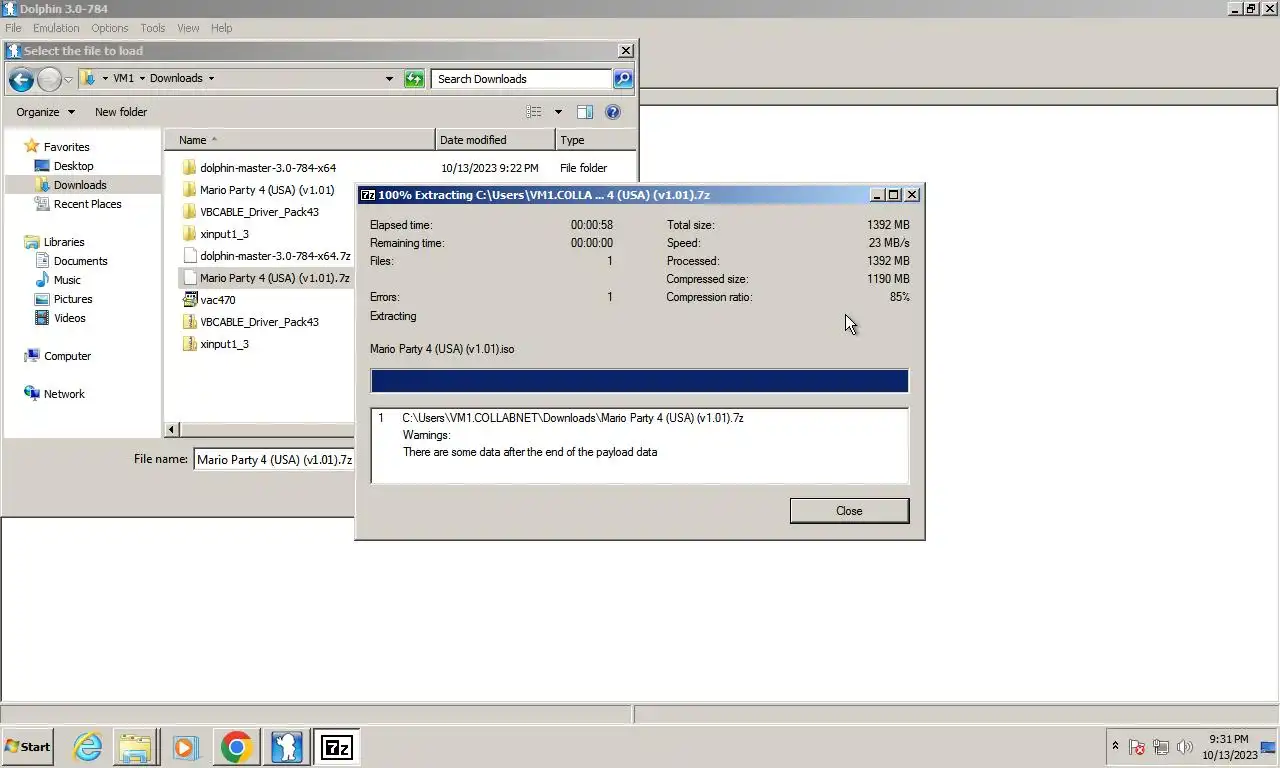
Task: Select Downloads in navigation pane
Action: [80, 185]
